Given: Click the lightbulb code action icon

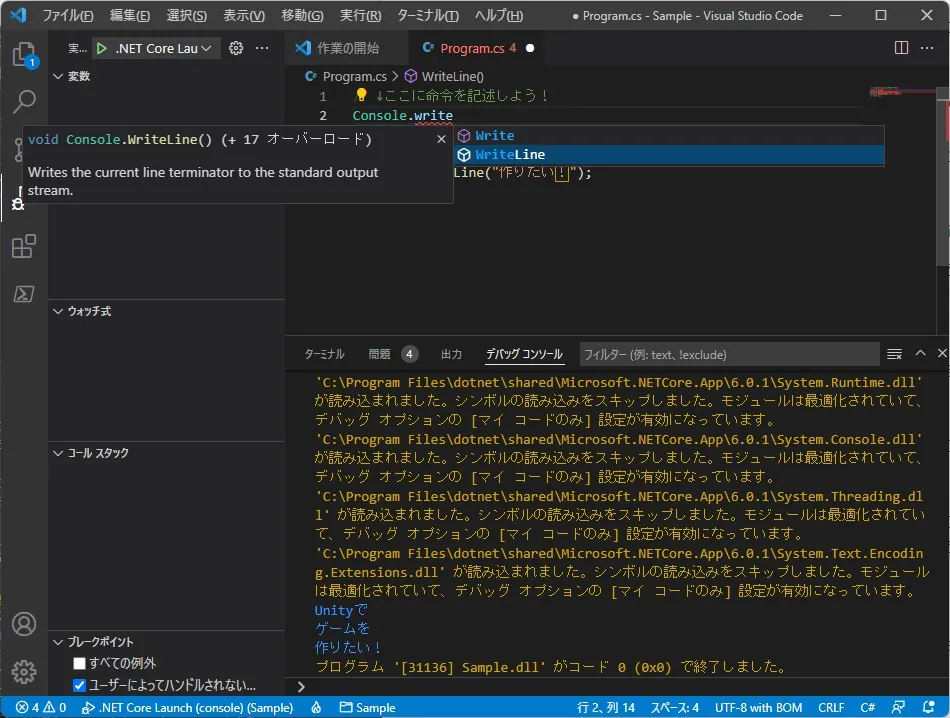Looking at the screenshot, I should pos(362,96).
